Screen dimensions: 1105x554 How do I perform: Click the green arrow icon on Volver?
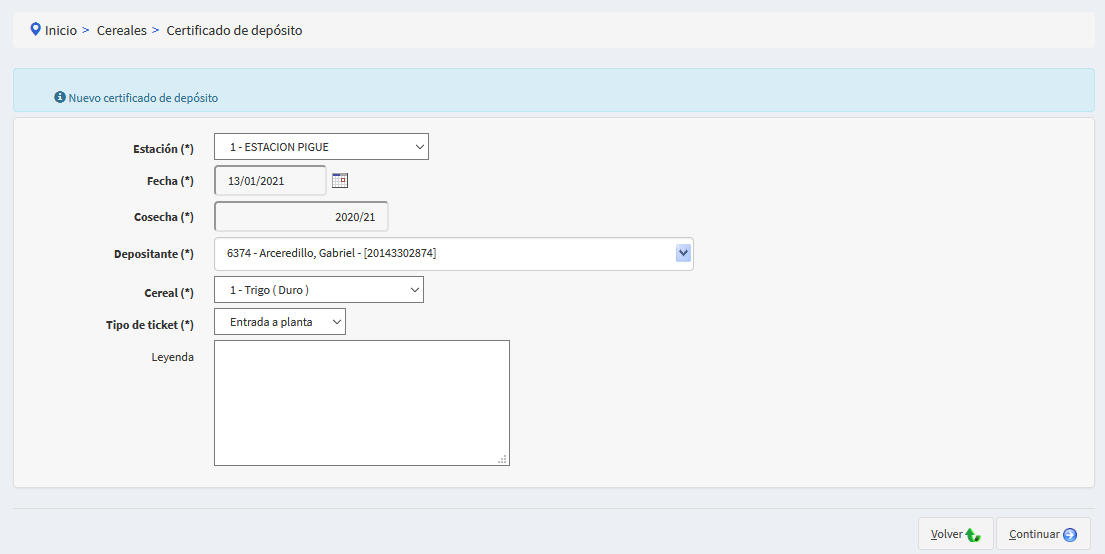973,535
